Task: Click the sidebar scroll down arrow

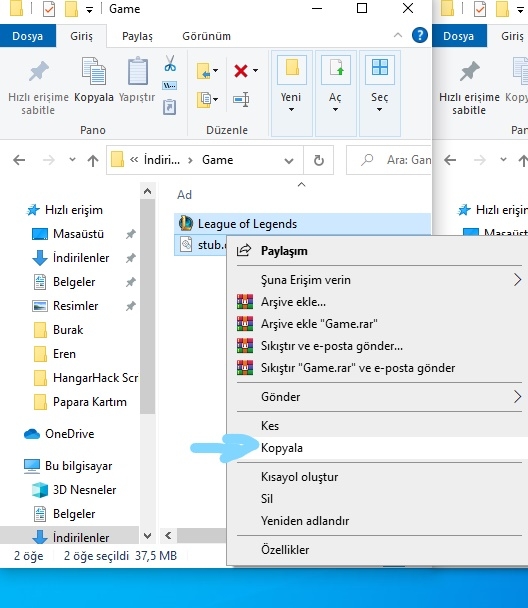Action: tap(147, 536)
